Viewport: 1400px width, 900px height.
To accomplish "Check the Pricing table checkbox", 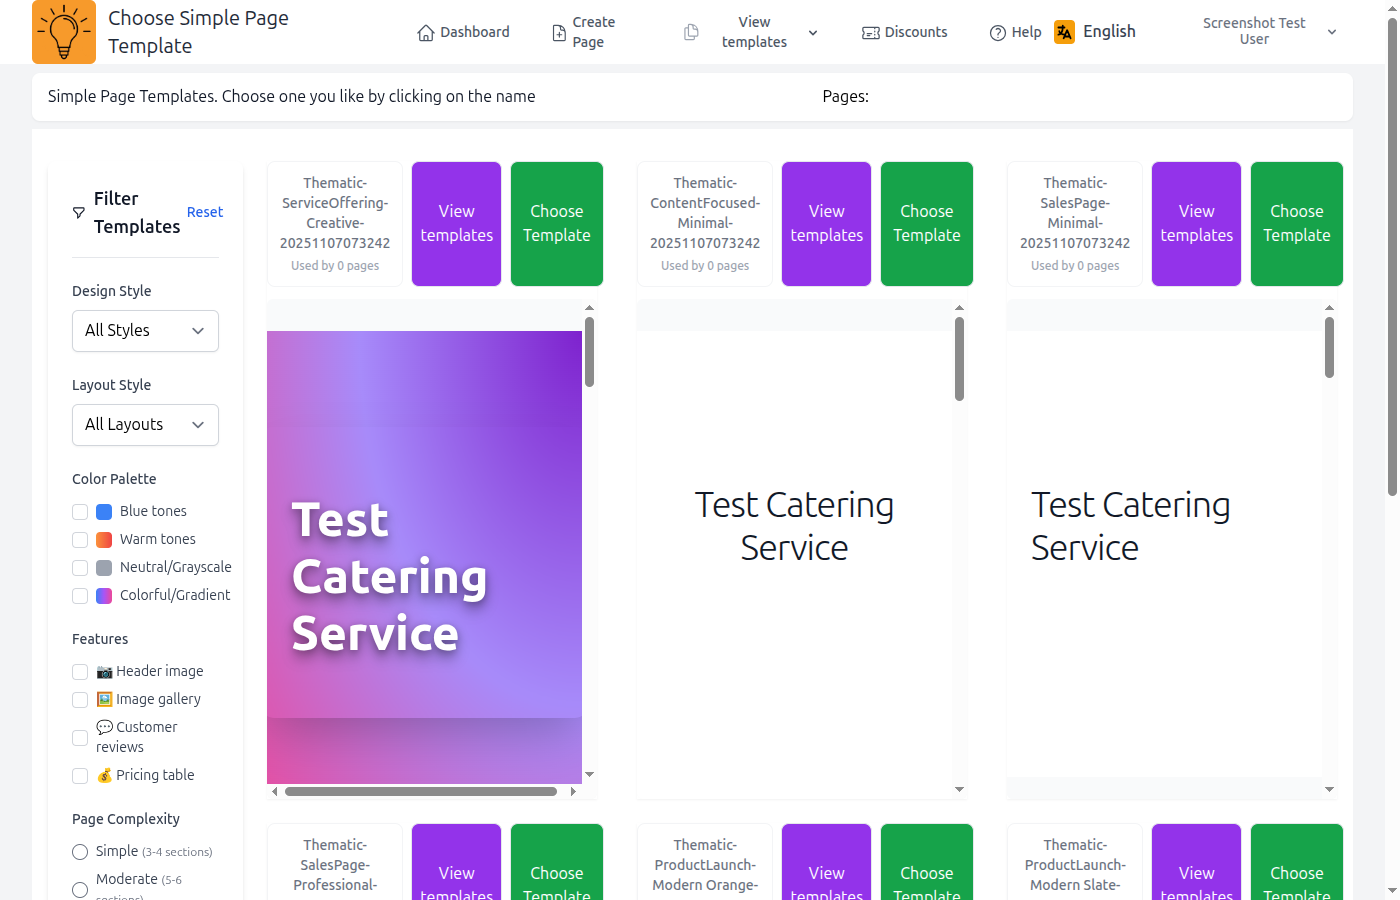I will (80, 776).
